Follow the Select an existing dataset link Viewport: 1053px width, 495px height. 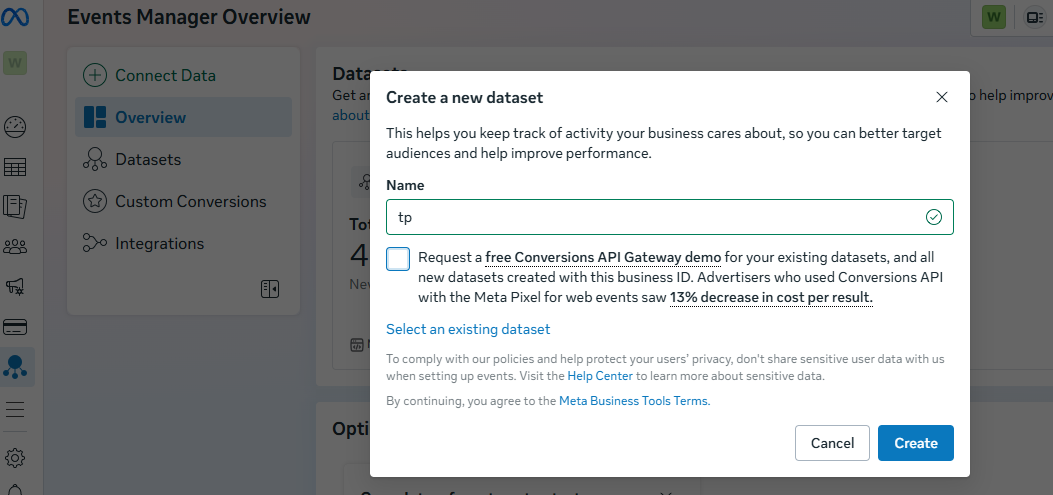(x=468, y=329)
